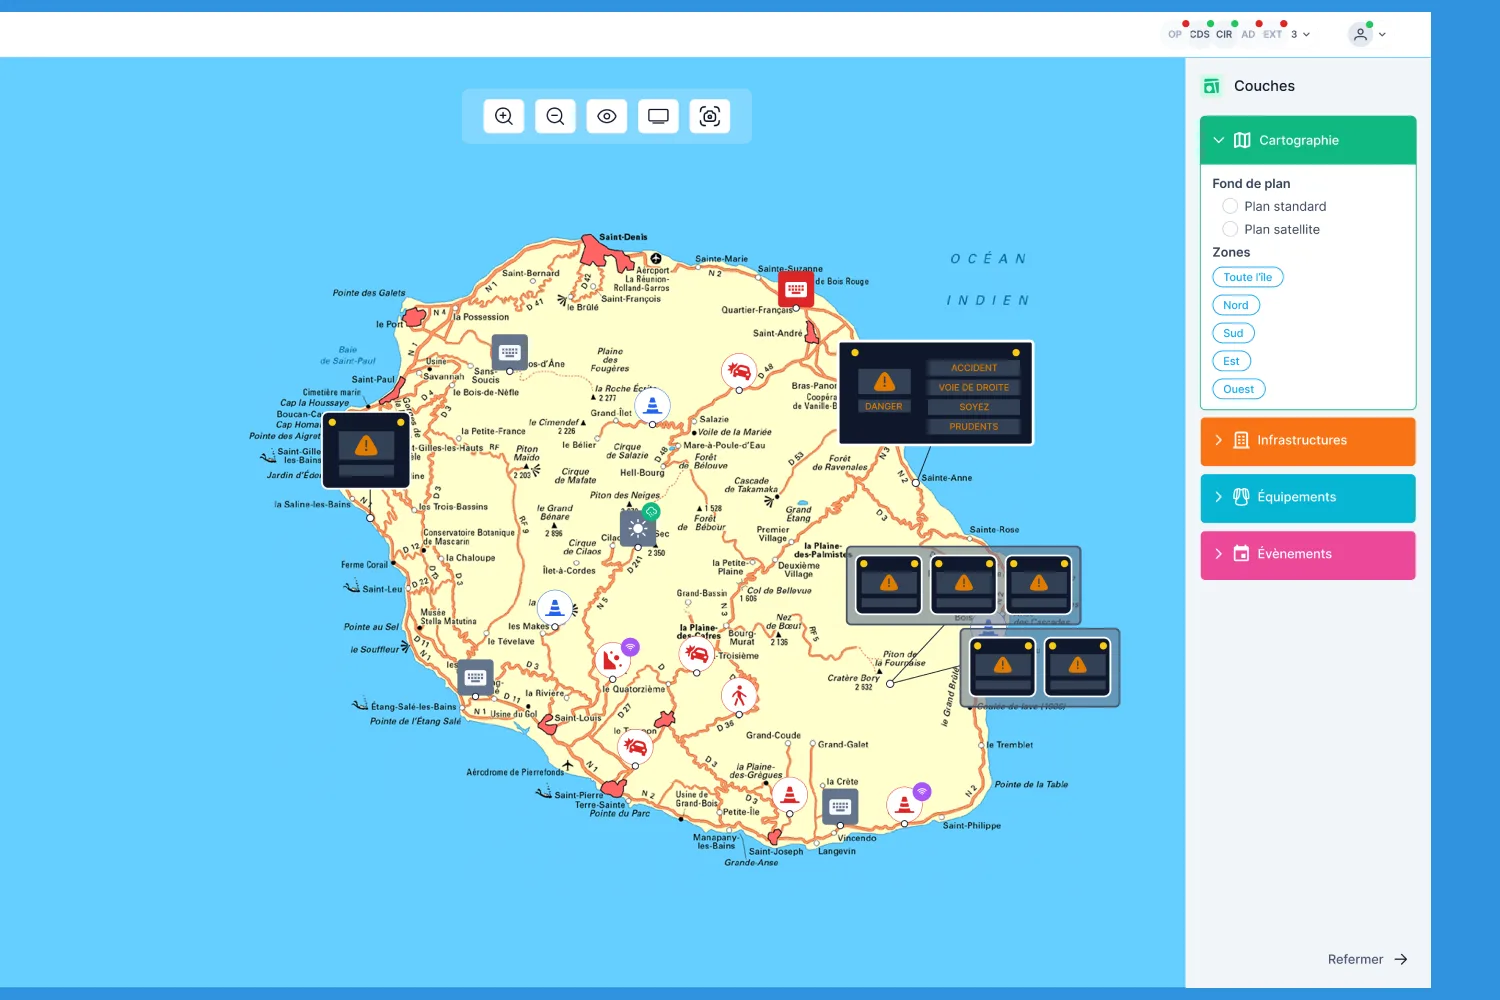The width and height of the screenshot is (1500, 1000).
Task: Capture a map screenshot with camera icon
Action: 710,116
